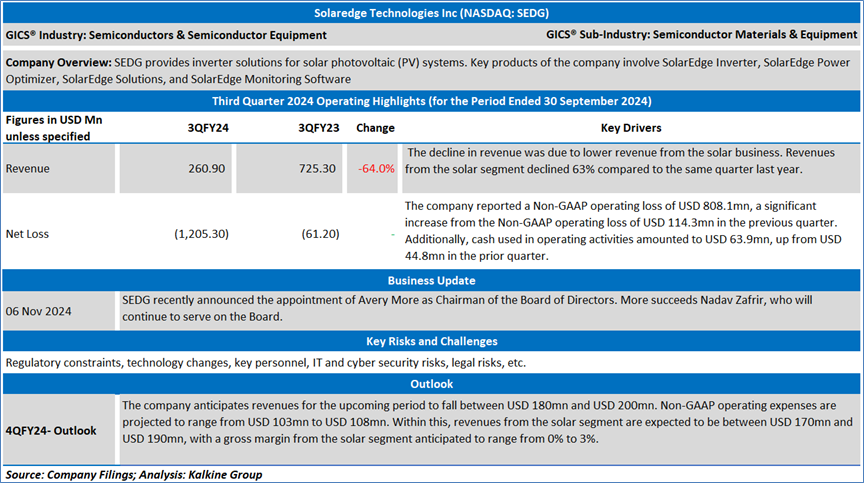This screenshot has height=483, width=864.
Task: Click the Outlook section header
Action: pos(431,384)
